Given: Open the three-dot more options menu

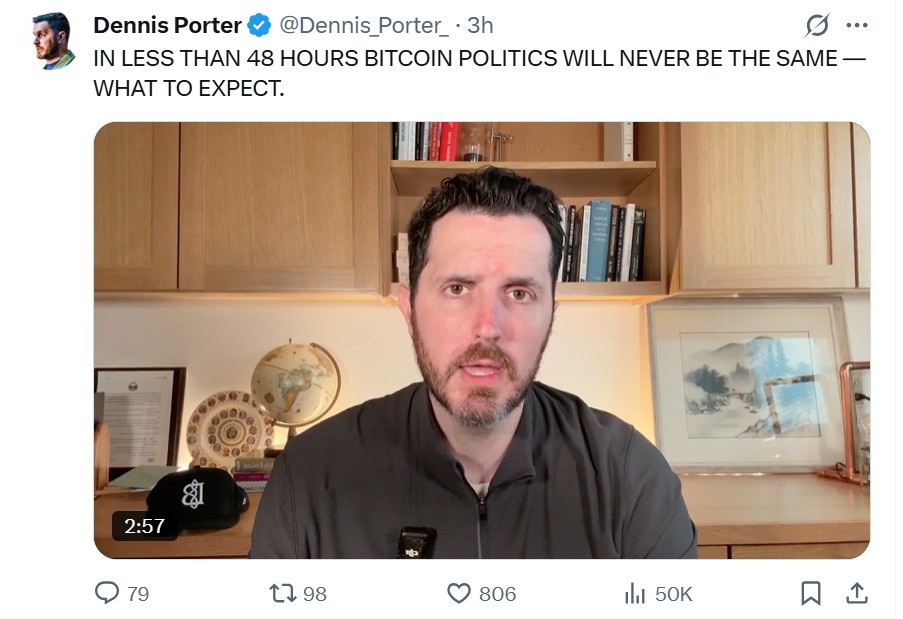Looking at the screenshot, I should [x=857, y=25].
